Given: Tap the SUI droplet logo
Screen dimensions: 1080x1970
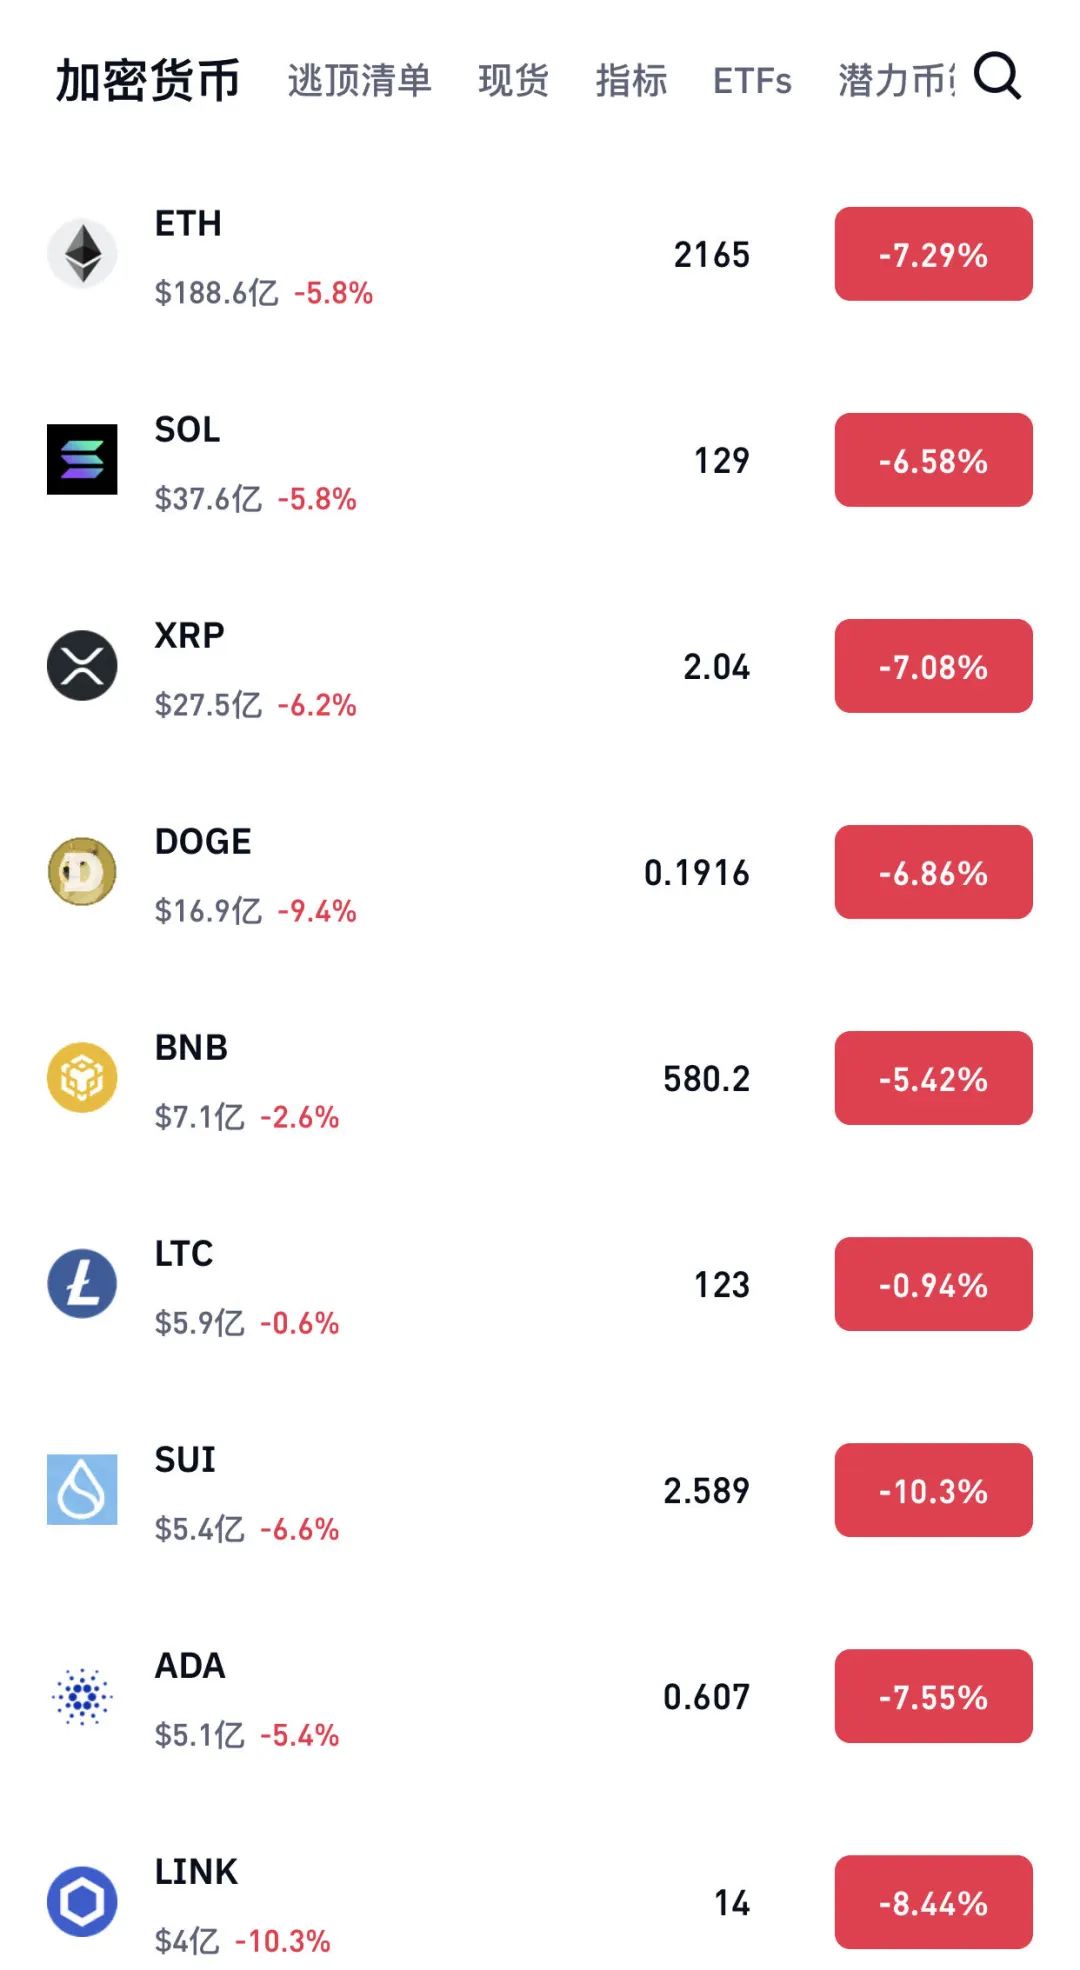Looking at the screenshot, I should pos(82,1490).
